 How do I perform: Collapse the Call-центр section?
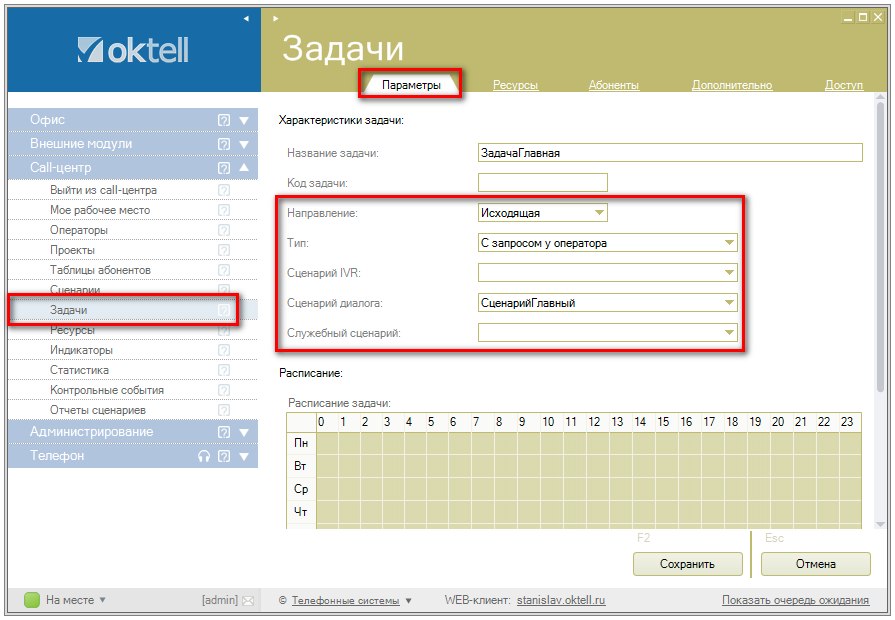click(x=245, y=168)
